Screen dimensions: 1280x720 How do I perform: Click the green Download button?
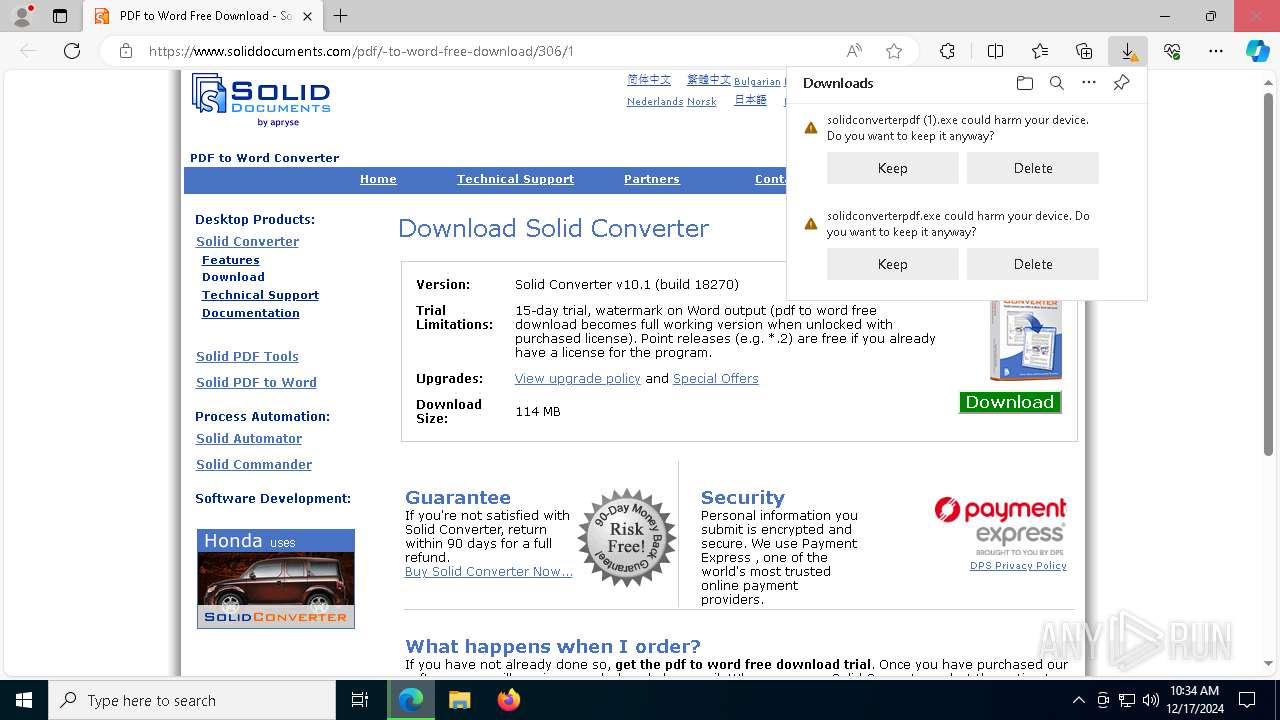(1010, 402)
